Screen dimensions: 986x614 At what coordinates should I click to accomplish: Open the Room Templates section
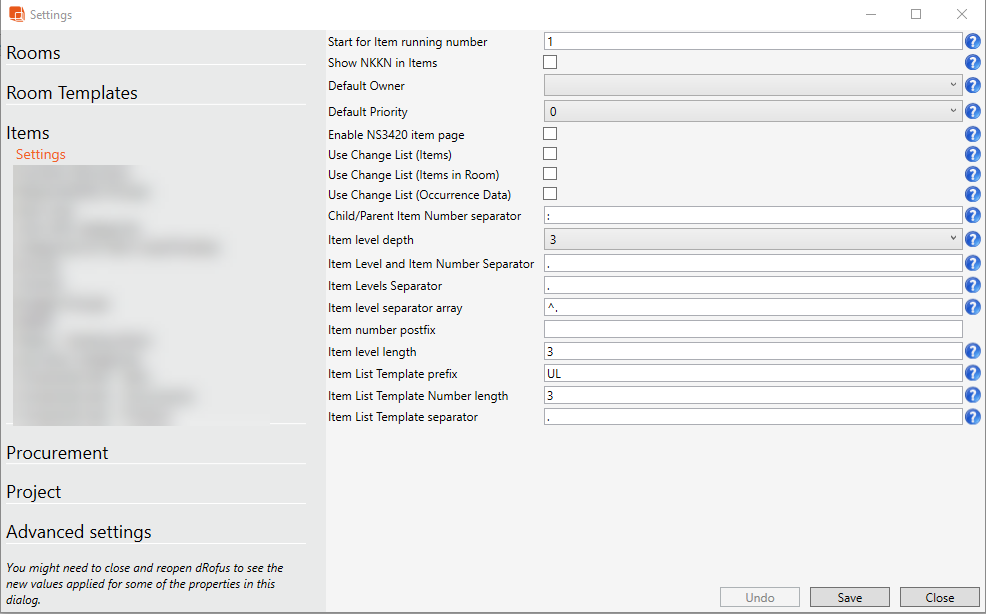(x=72, y=93)
